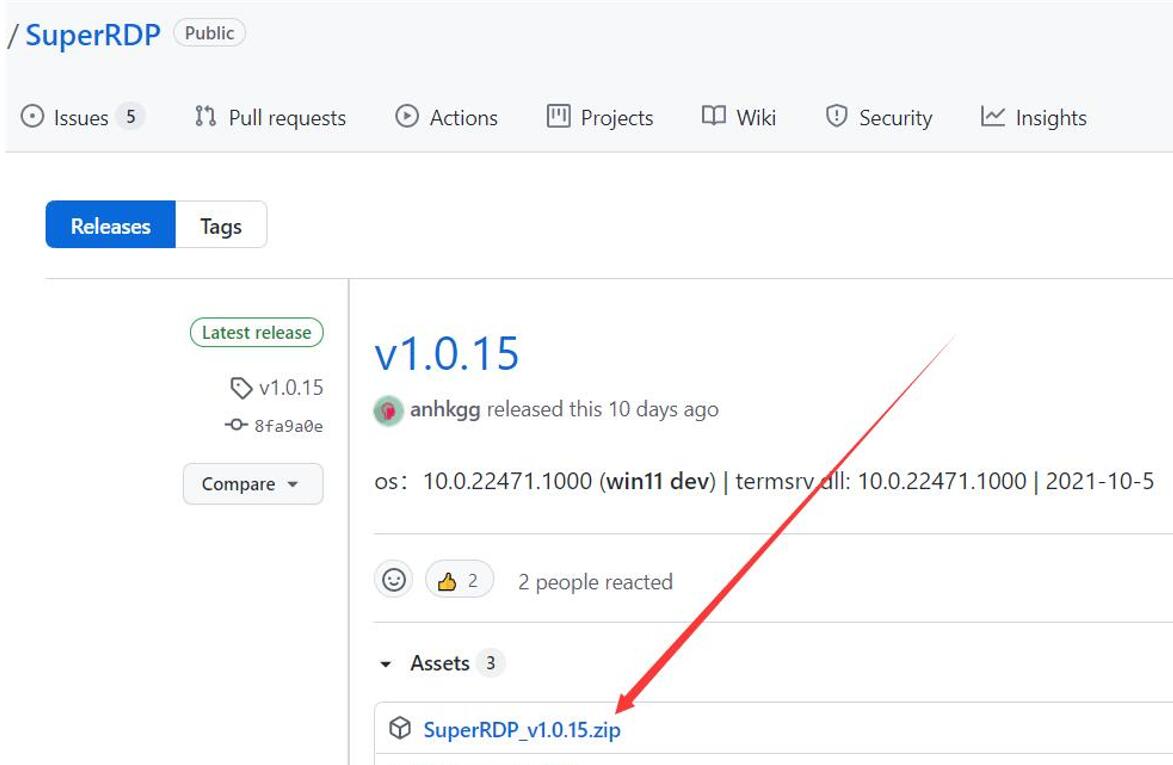Viewport: 1173px width, 765px height.
Task: Visit the anhkgg author profile link
Action: click(445, 409)
